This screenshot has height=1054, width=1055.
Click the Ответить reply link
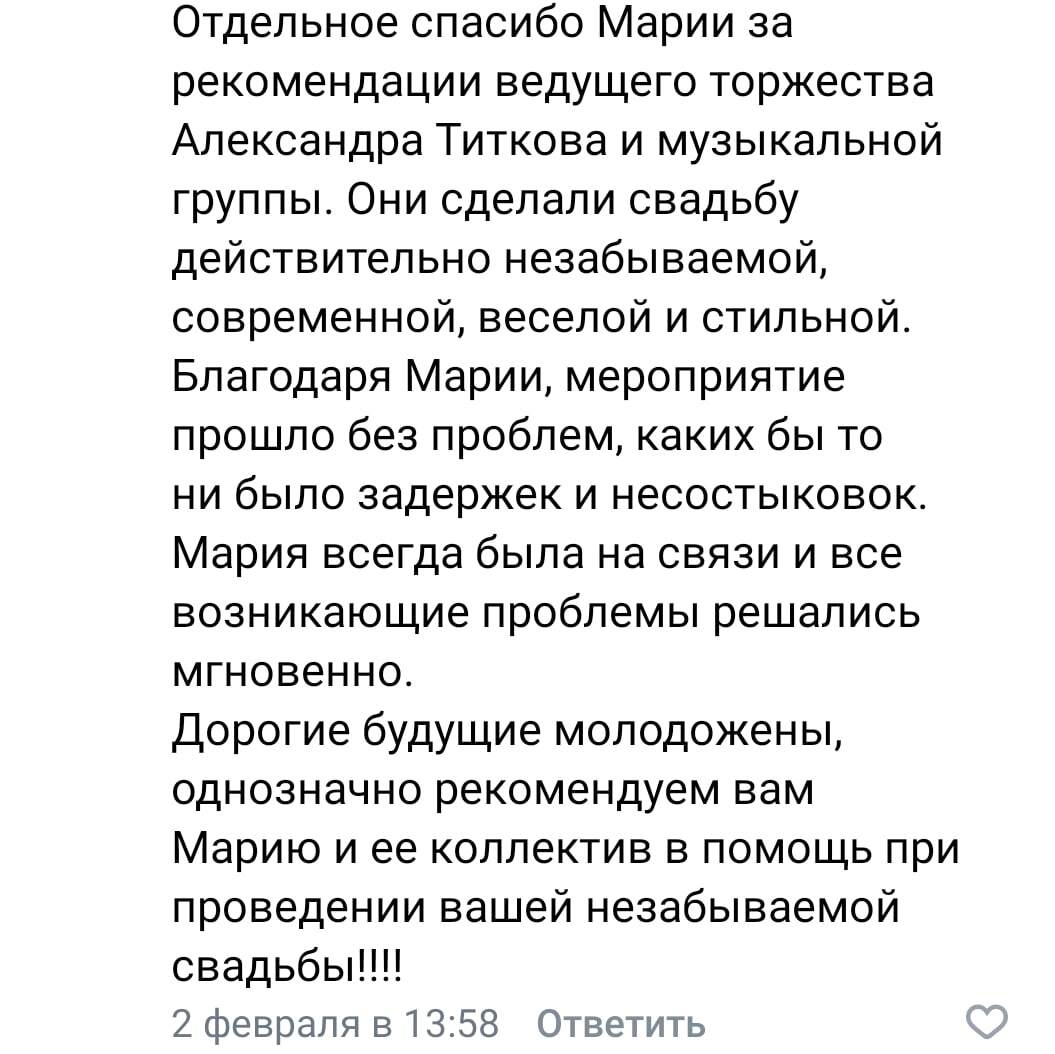click(620, 1024)
